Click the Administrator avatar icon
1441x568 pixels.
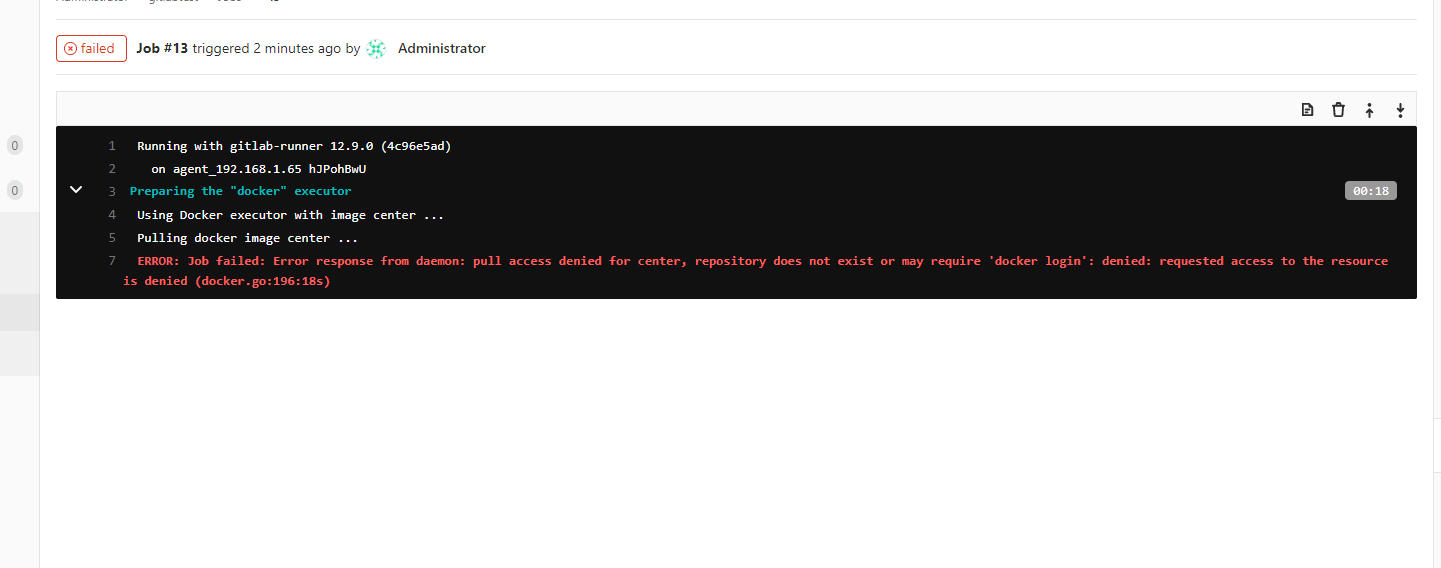pyautogui.click(x=376, y=48)
